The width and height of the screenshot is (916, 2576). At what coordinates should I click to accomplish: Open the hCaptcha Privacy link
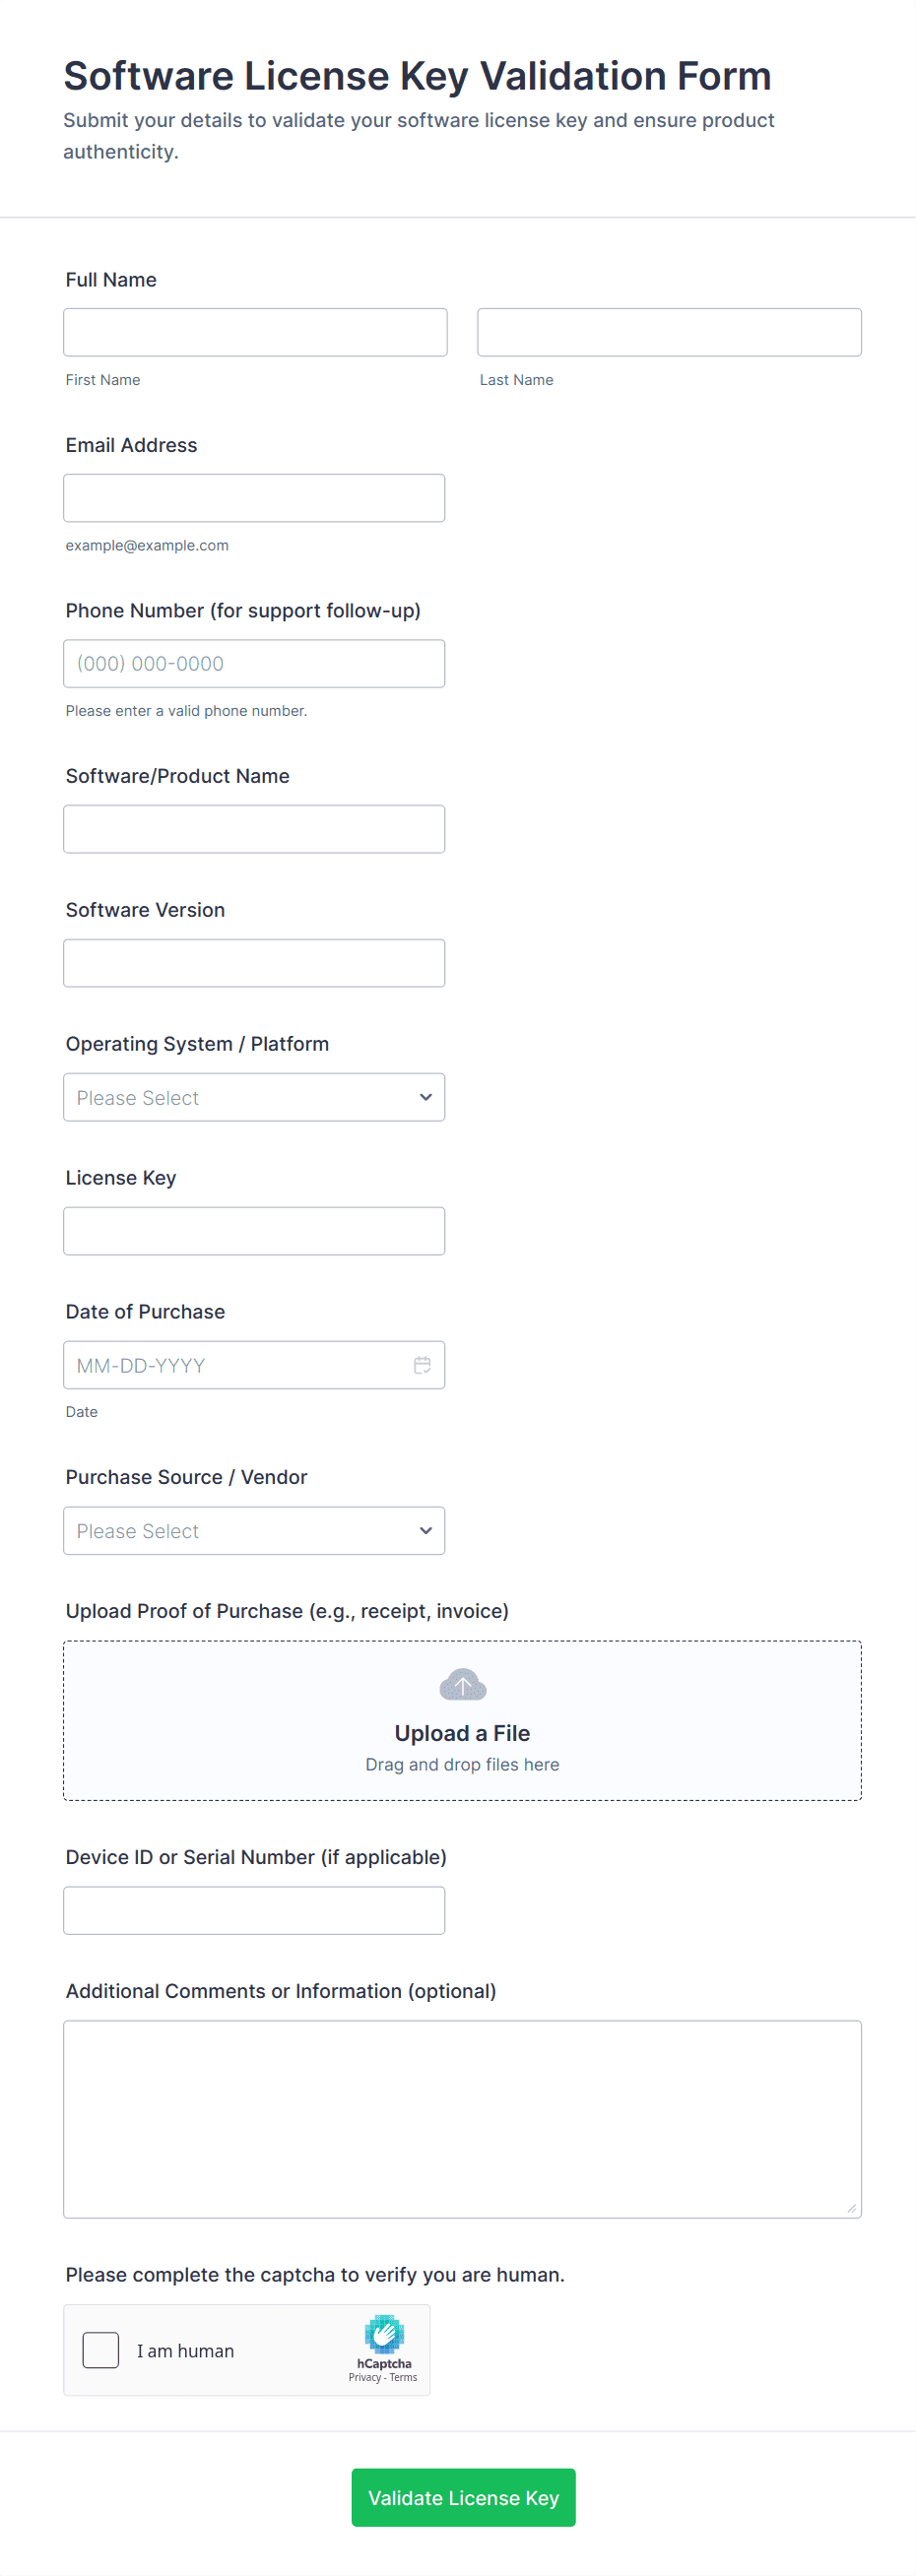click(364, 2378)
